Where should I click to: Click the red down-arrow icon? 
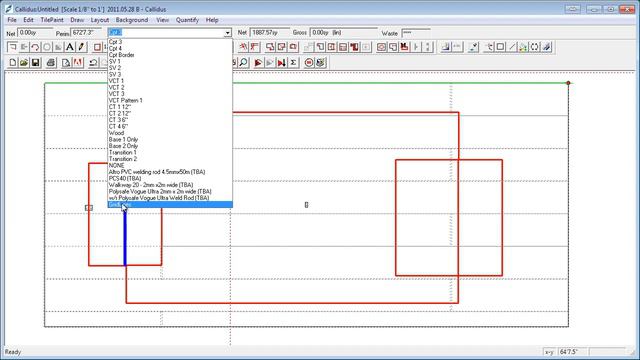tap(282, 62)
